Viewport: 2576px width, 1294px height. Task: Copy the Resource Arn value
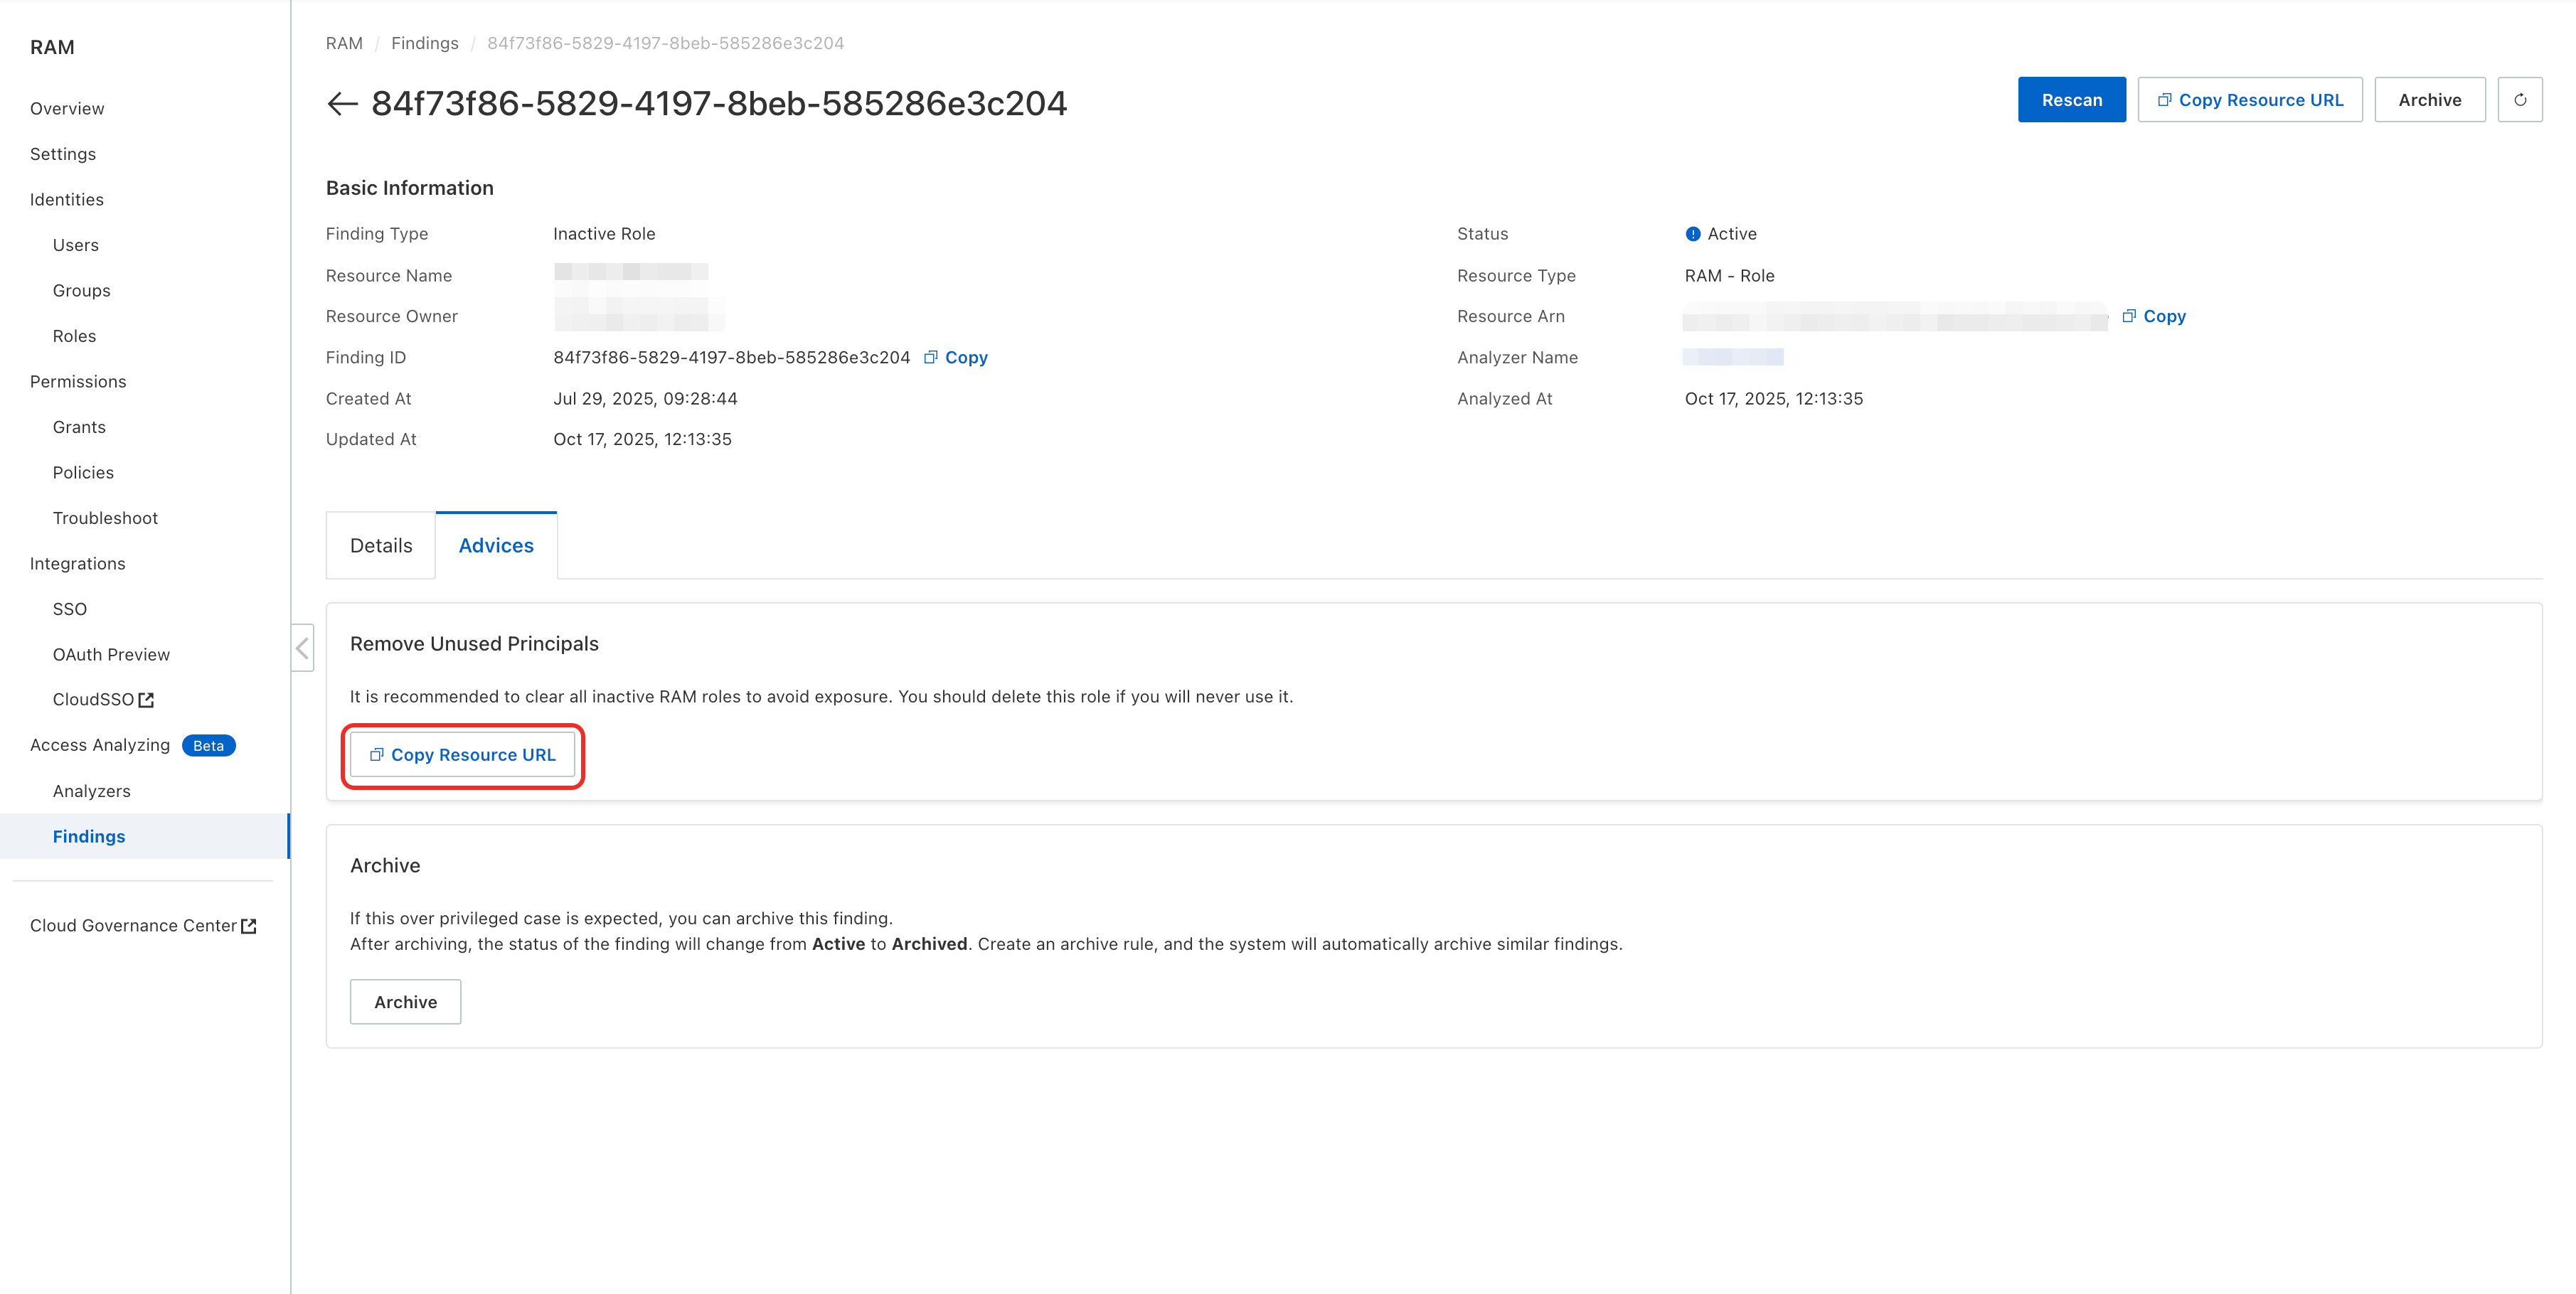2154,316
